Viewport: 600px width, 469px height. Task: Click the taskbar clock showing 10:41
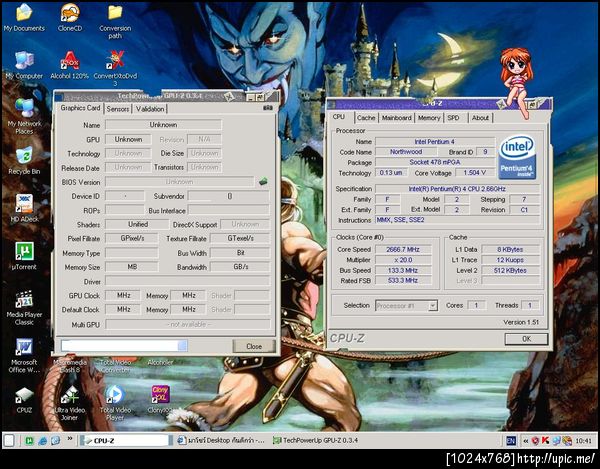click(x=584, y=441)
